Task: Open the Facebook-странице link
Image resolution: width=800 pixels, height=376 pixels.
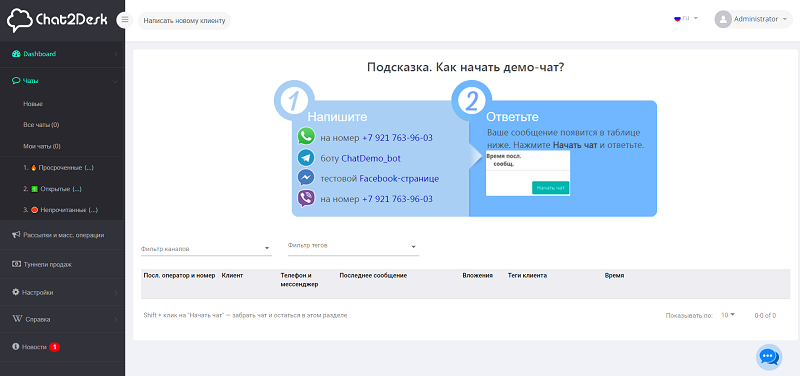Action: (399, 179)
